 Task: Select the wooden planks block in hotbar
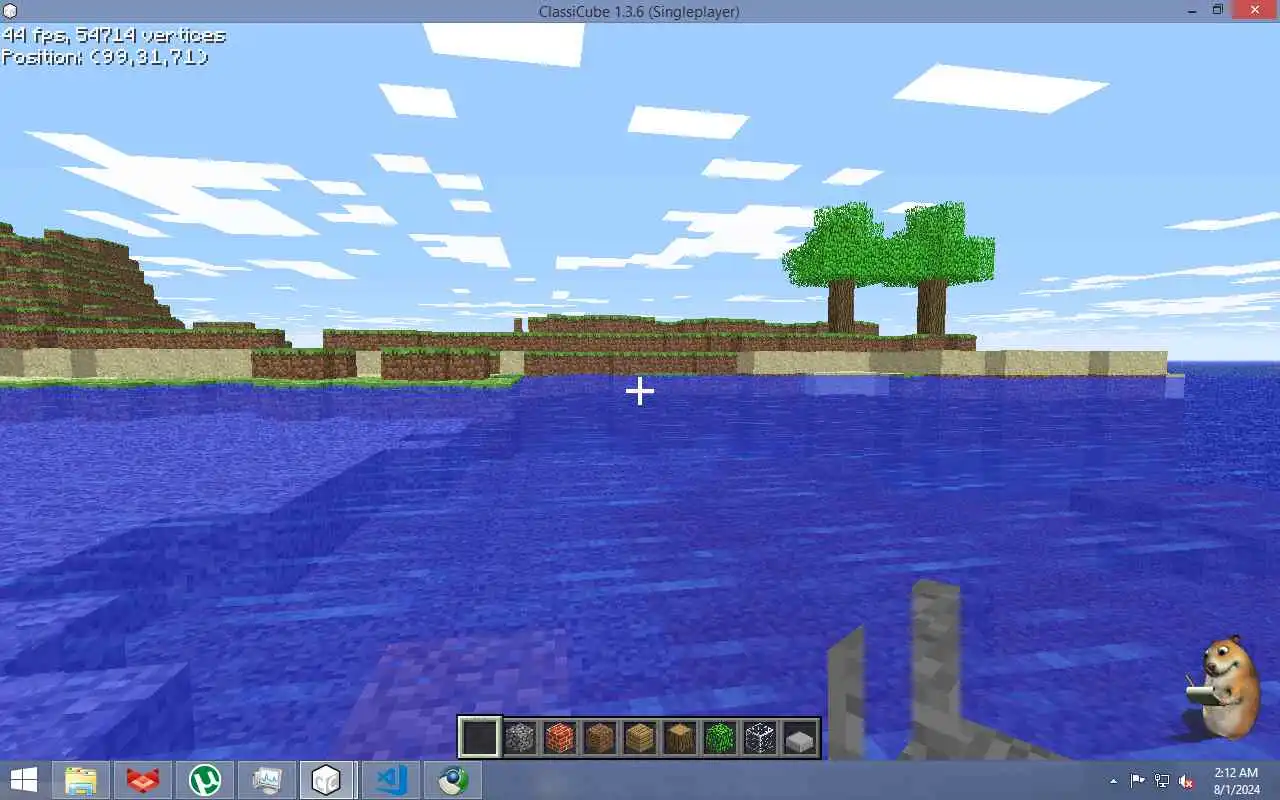tap(640, 739)
